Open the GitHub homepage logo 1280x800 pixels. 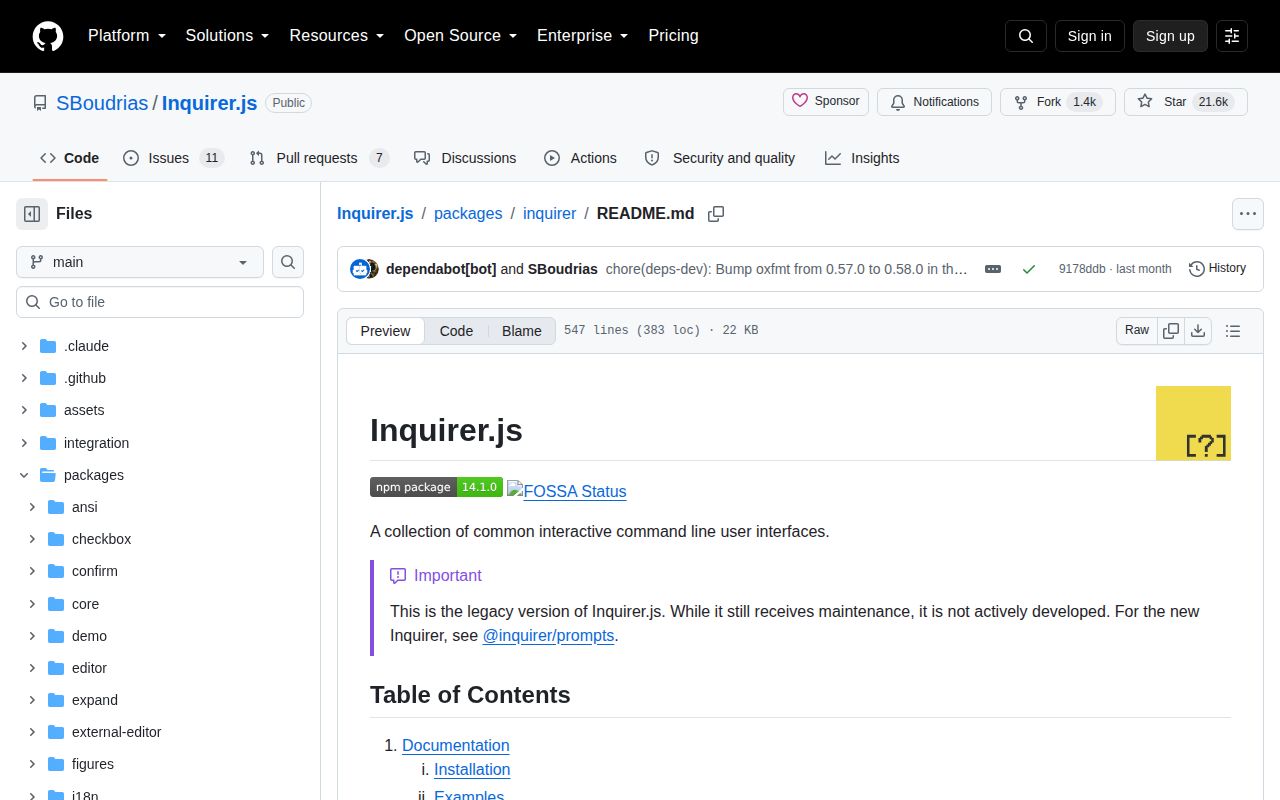point(48,36)
